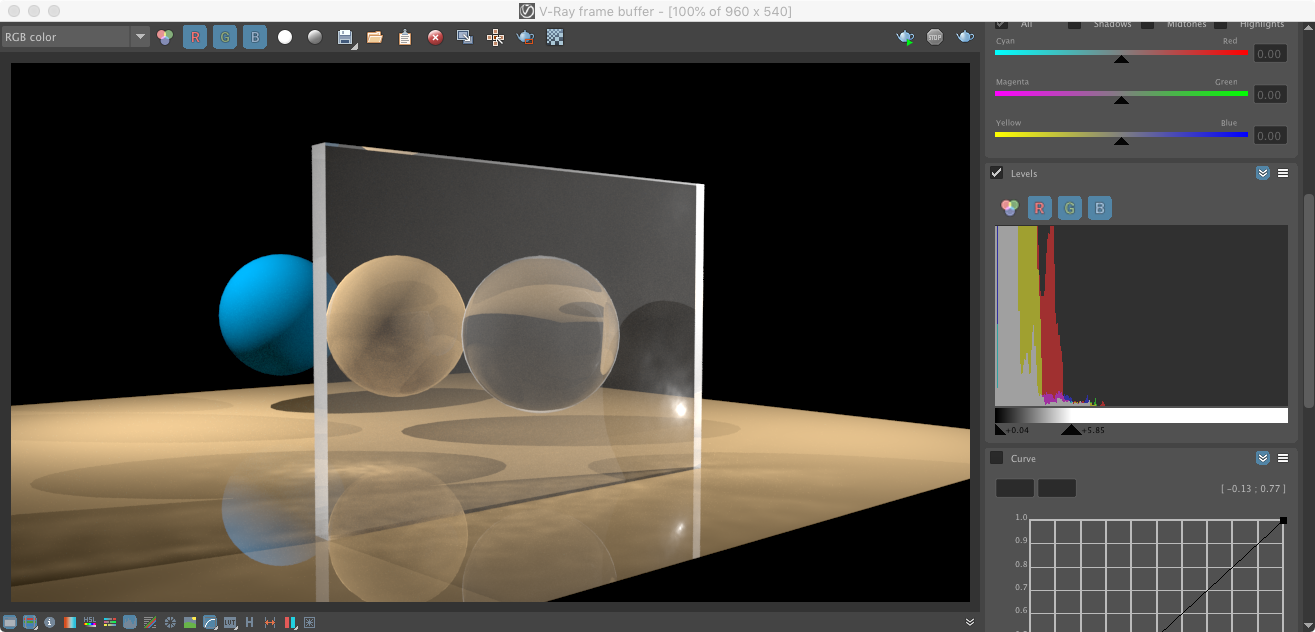Open the RGB color channel dropdown
1315x632 pixels.
point(75,37)
